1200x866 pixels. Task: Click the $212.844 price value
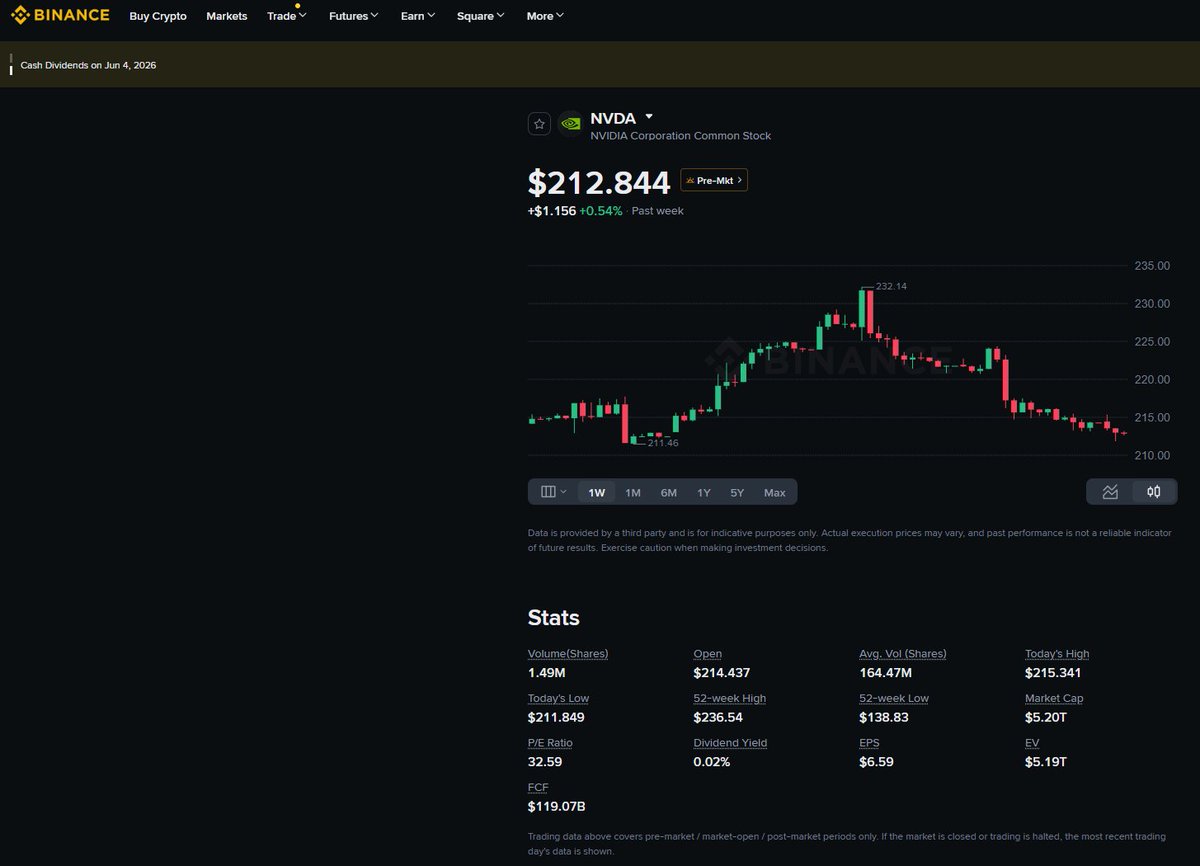(x=599, y=183)
